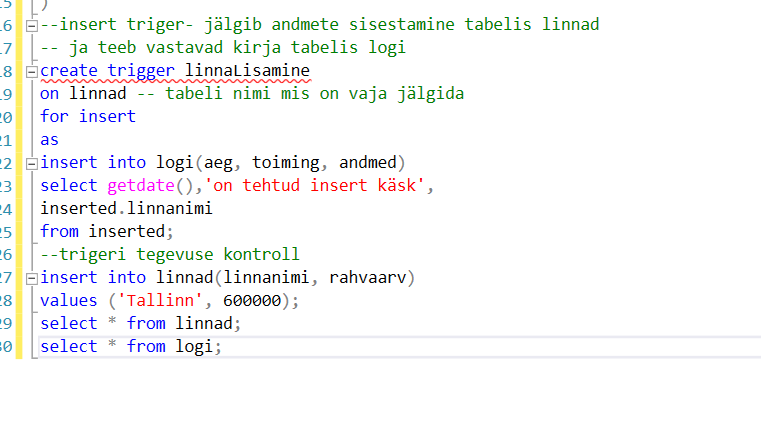Collapse the insert triger comment block
The image size is (761, 435).
(33, 24)
